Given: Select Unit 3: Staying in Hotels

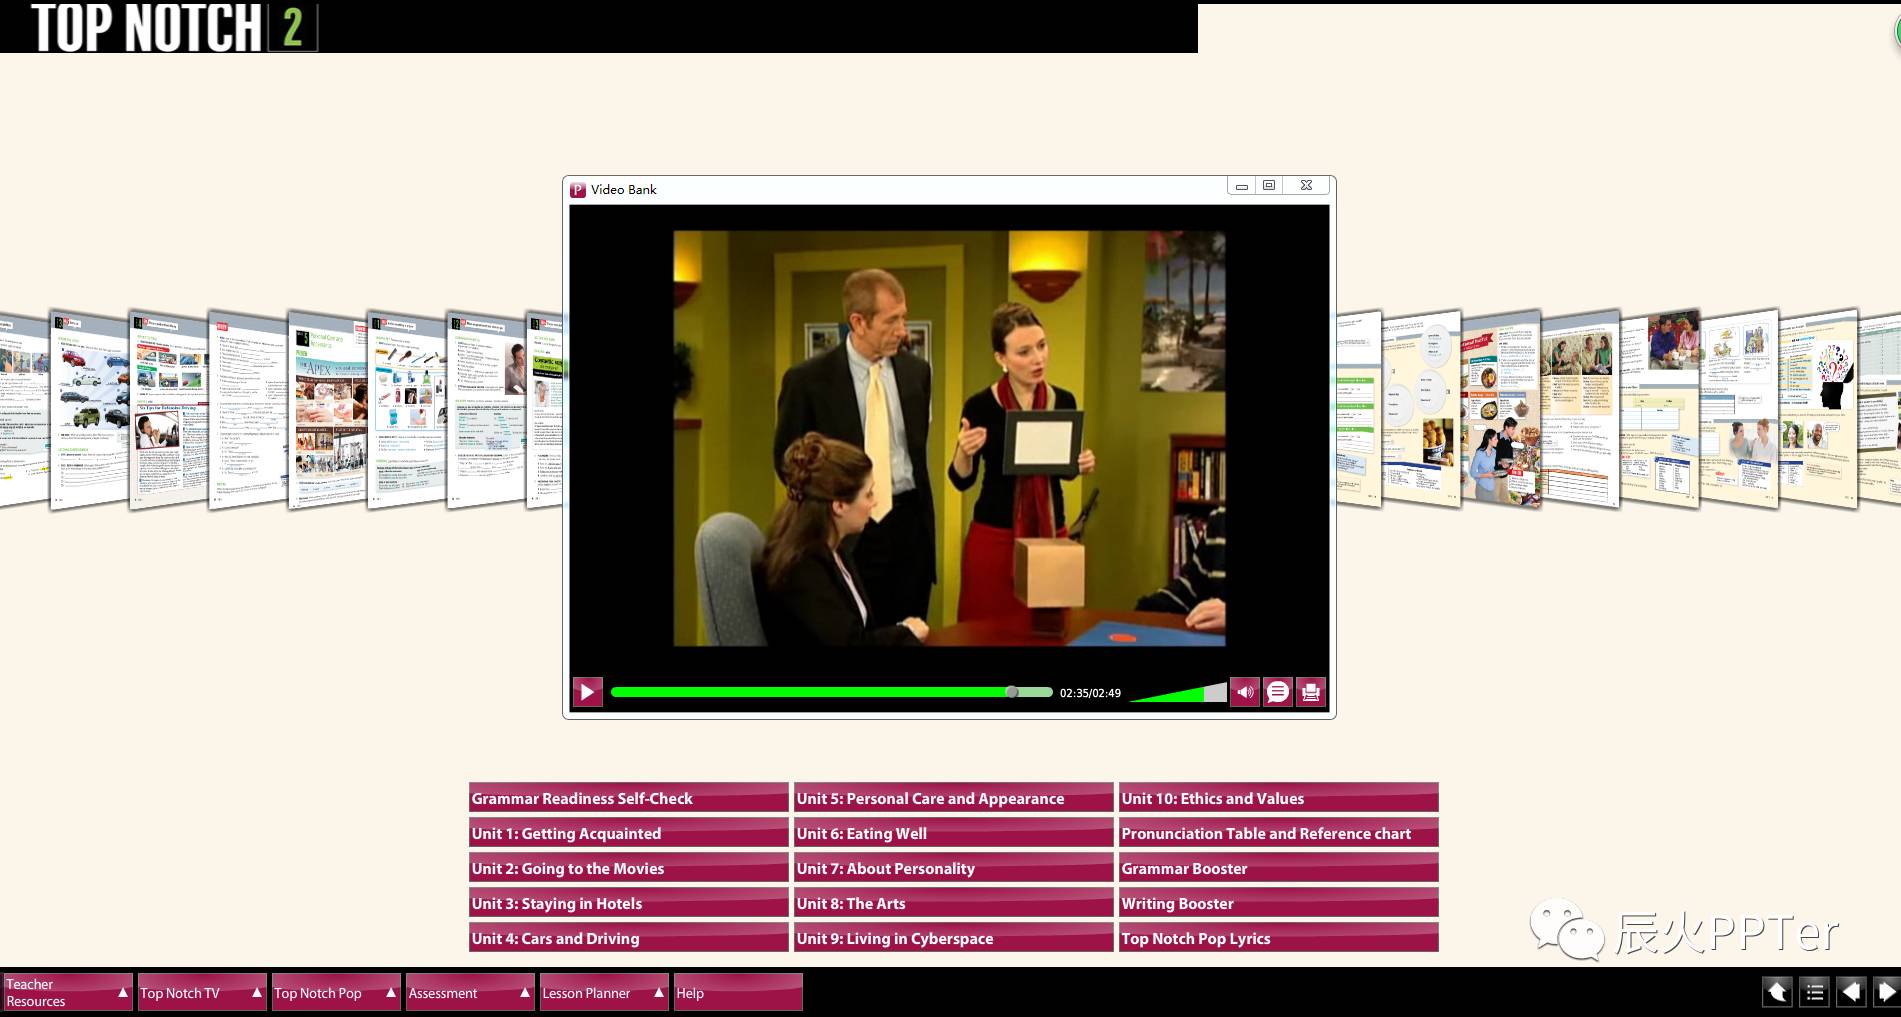Looking at the screenshot, I should pyautogui.click(x=628, y=903).
